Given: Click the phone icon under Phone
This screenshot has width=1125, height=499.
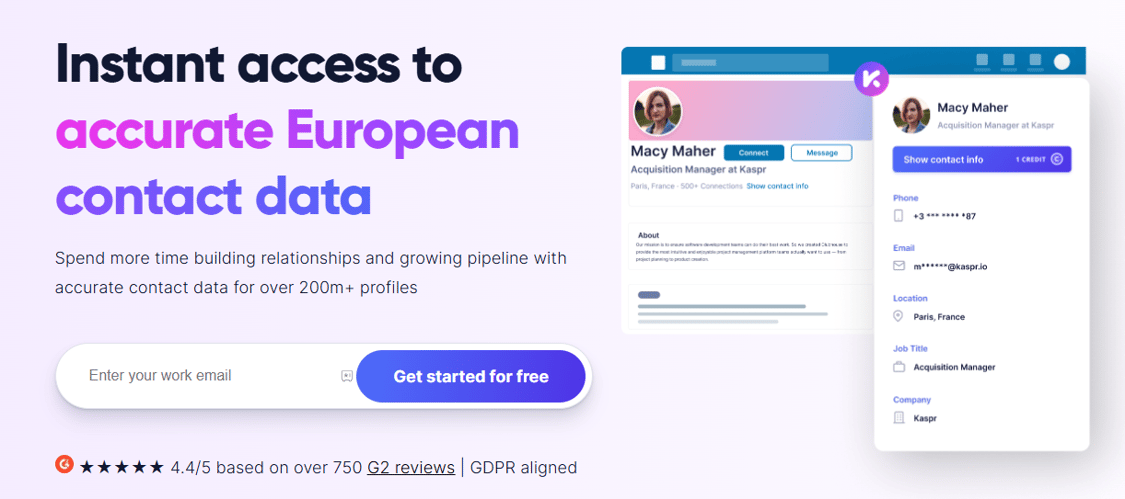Looking at the screenshot, I should (x=898, y=215).
